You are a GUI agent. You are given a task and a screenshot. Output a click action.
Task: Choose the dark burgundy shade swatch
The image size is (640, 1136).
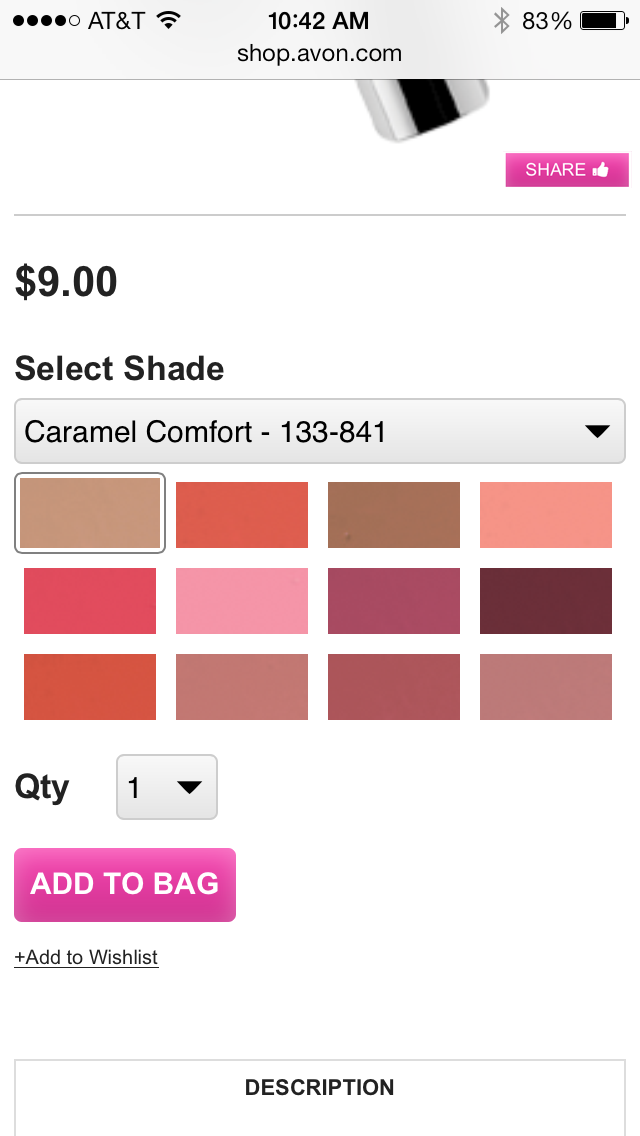pyautogui.click(x=546, y=600)
